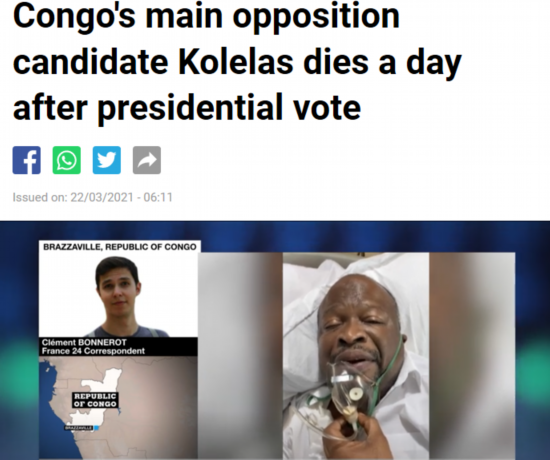The image size is (550, 460).
Task: Select the white Republic of Congo map shape
Action: tap(98, 396)
